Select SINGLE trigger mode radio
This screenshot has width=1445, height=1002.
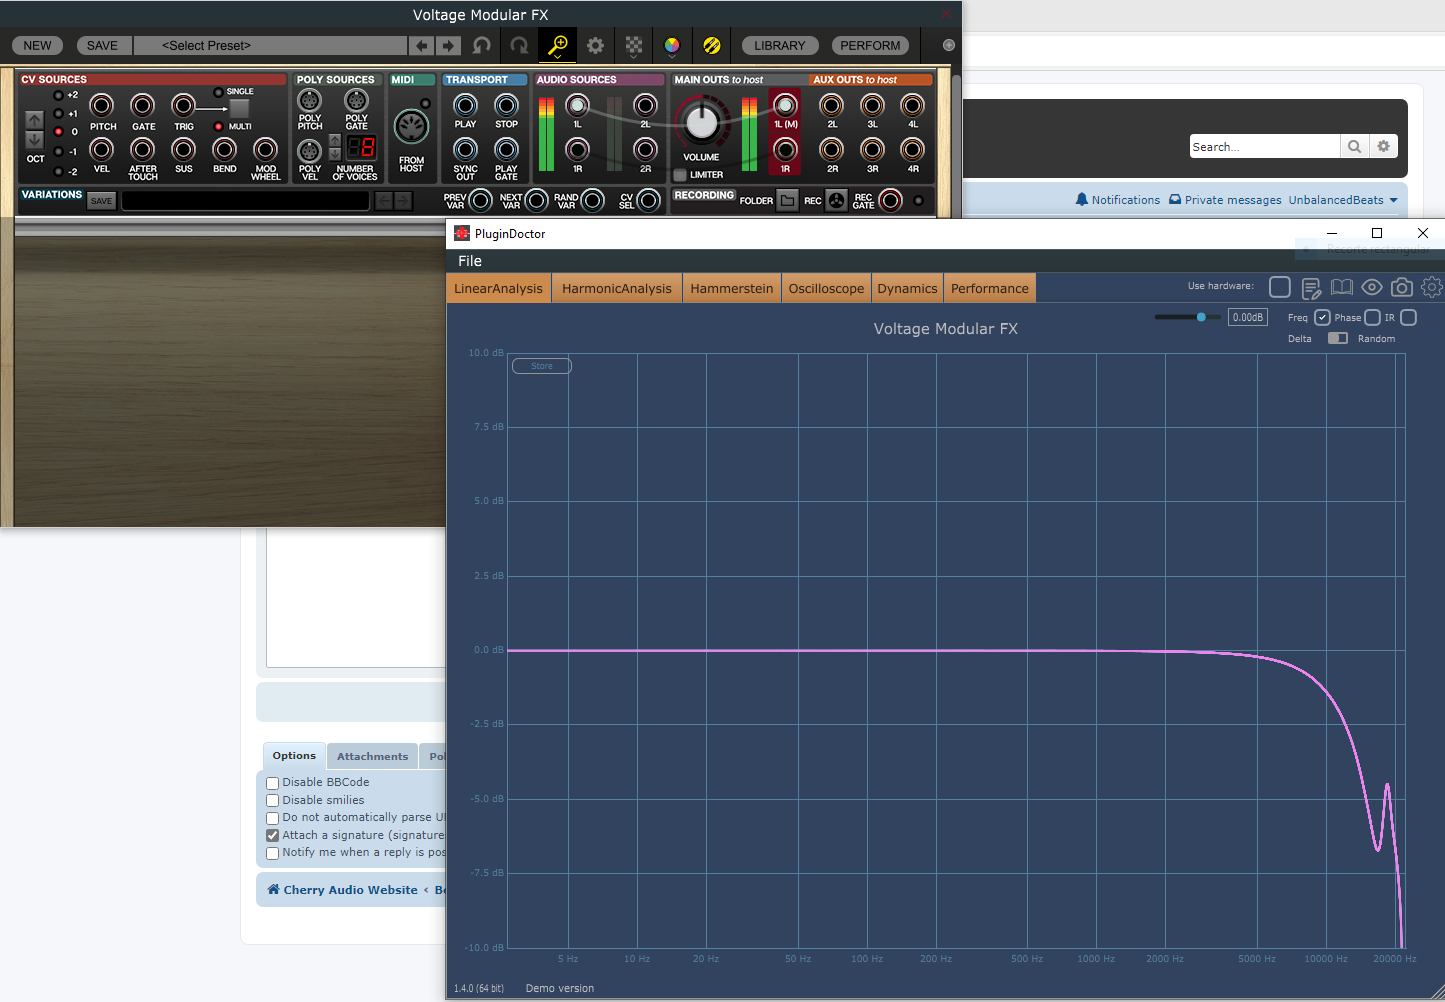coord(218,92)
